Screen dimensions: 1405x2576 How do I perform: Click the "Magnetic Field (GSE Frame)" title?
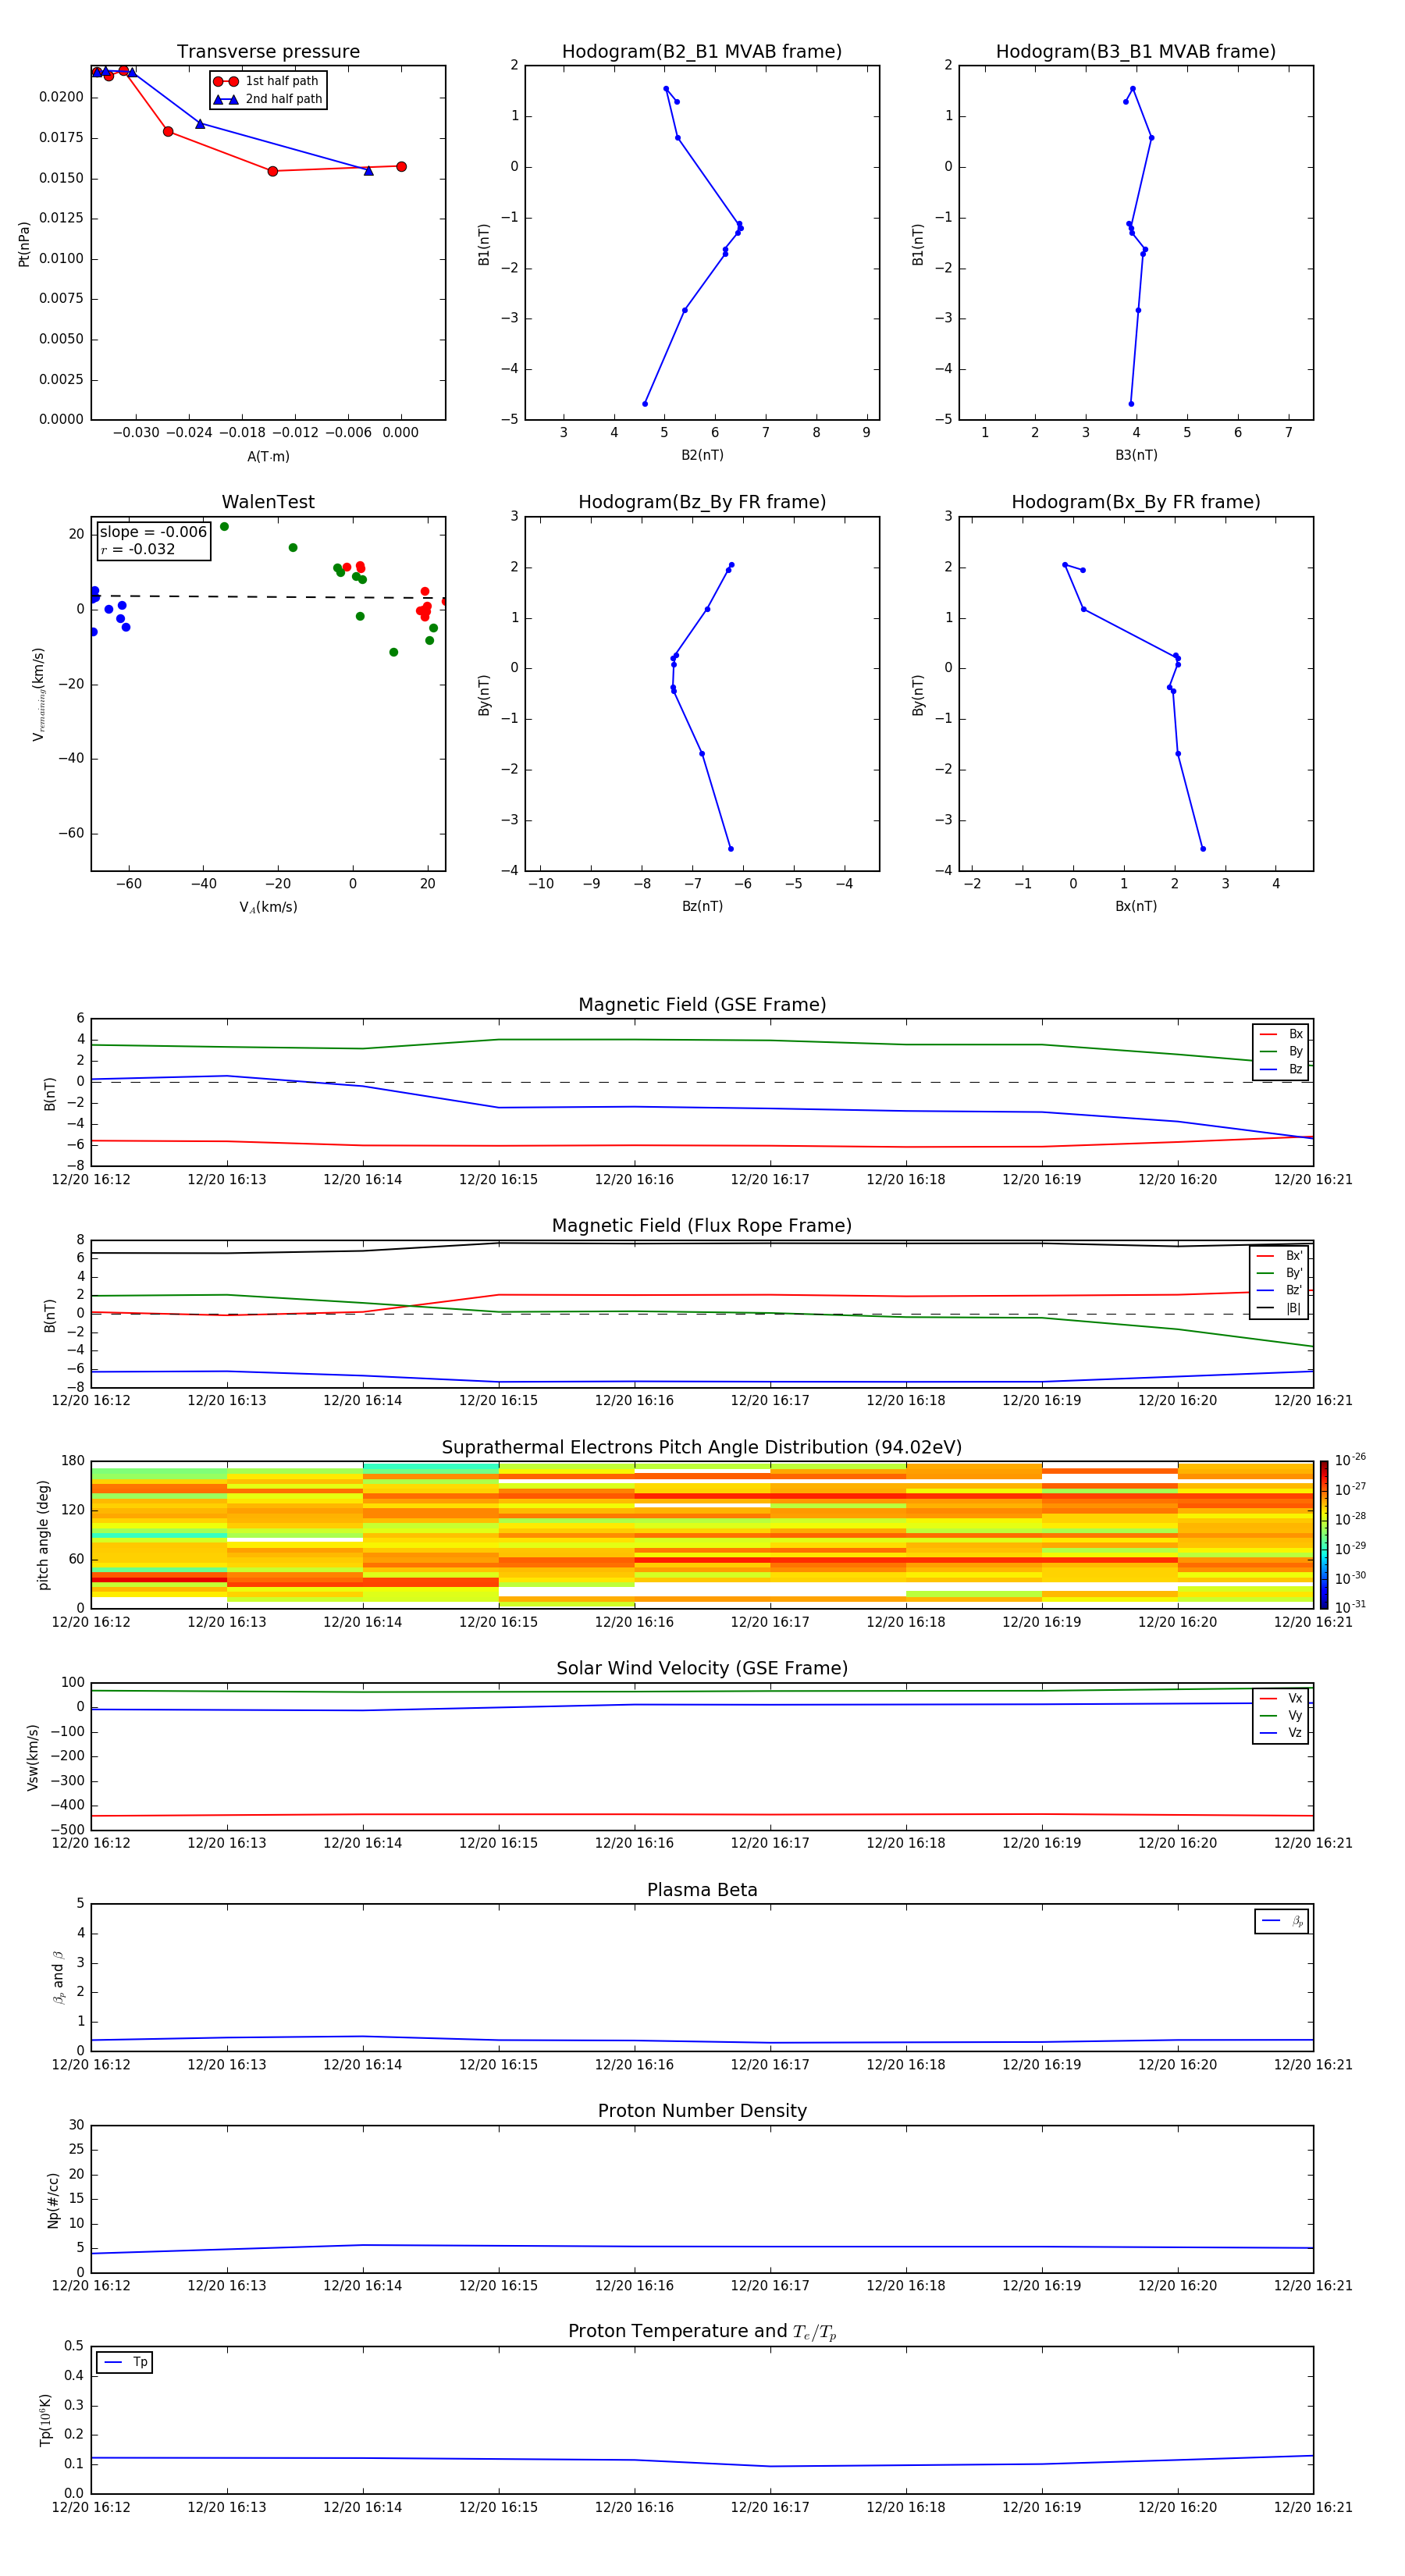tap(702, 1005)
